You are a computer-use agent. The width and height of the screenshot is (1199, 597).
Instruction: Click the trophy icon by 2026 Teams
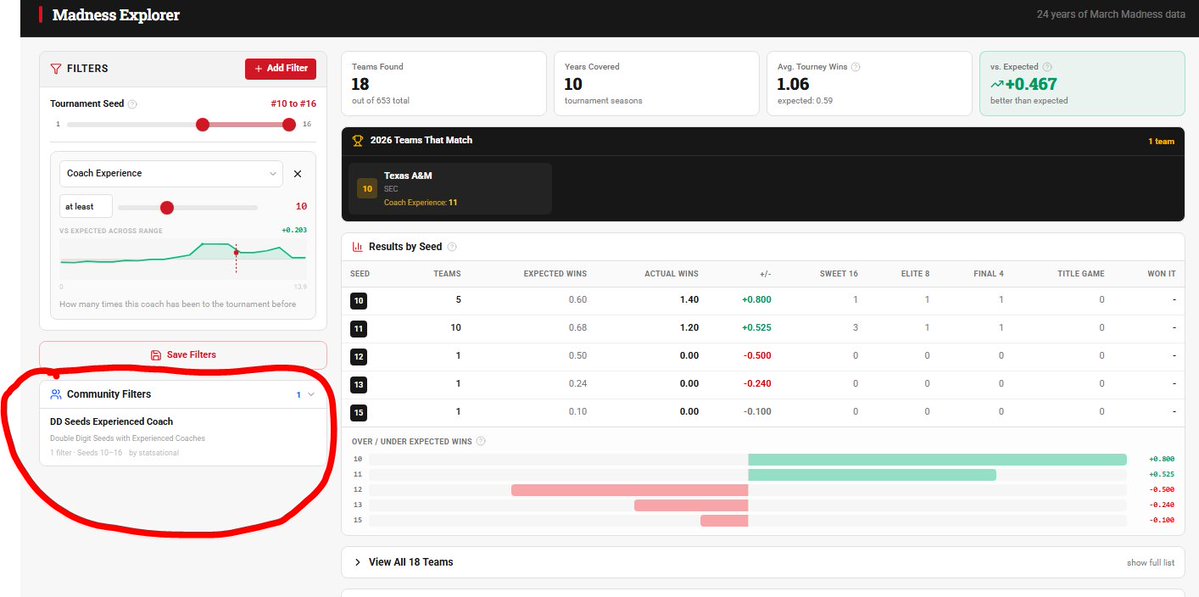point(357,141)
